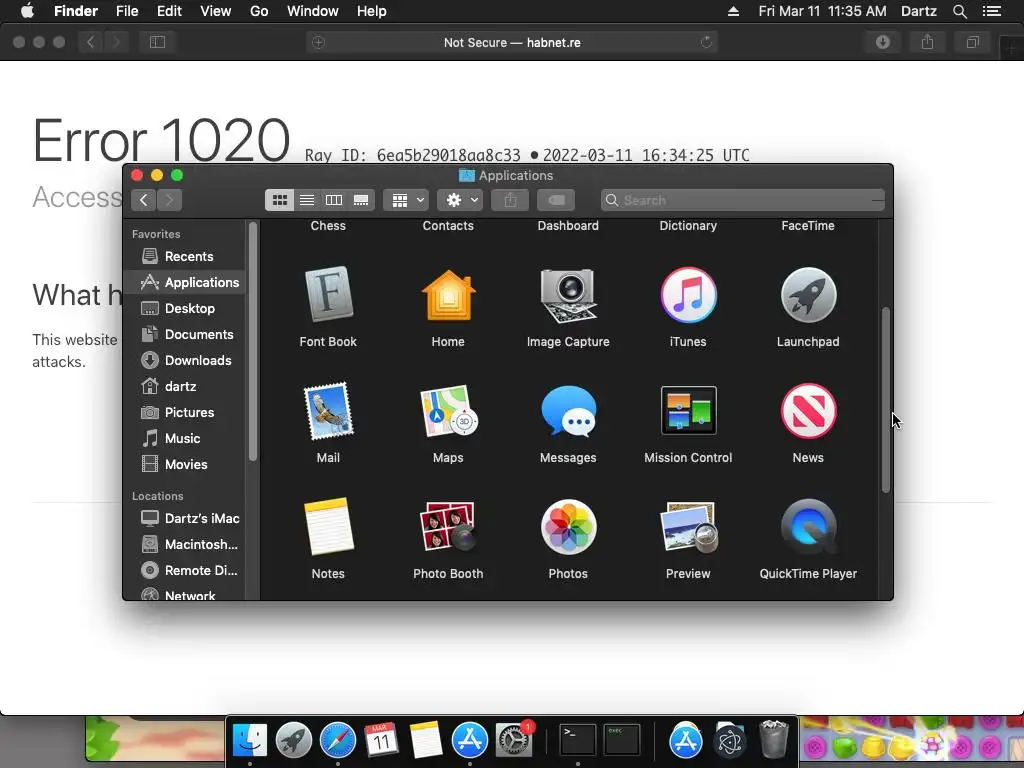Select the Image Capture app icon
The image size is (1024, 768).
pos(568,295)
